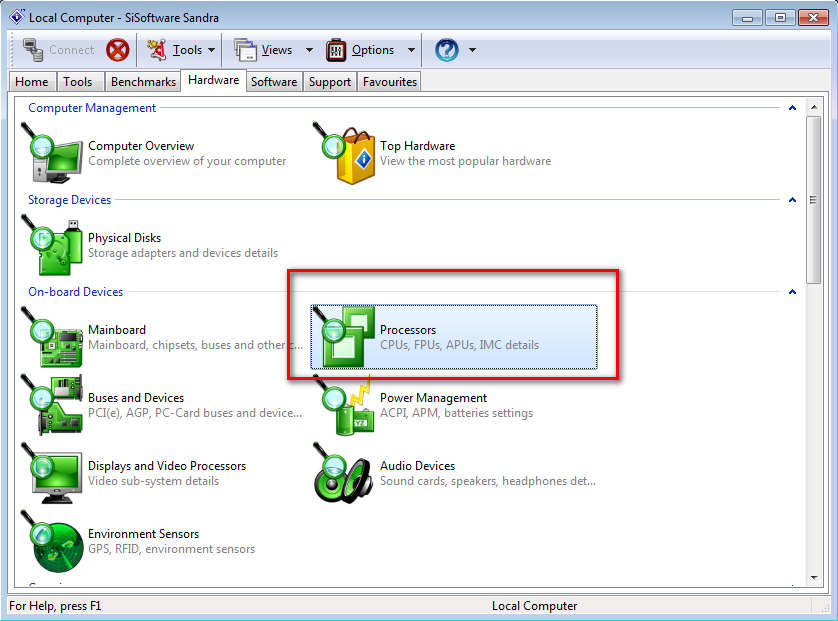Viewport: 838px width, 621px height.
Task: Click the blue Help question mark icon
Action: 447,50
